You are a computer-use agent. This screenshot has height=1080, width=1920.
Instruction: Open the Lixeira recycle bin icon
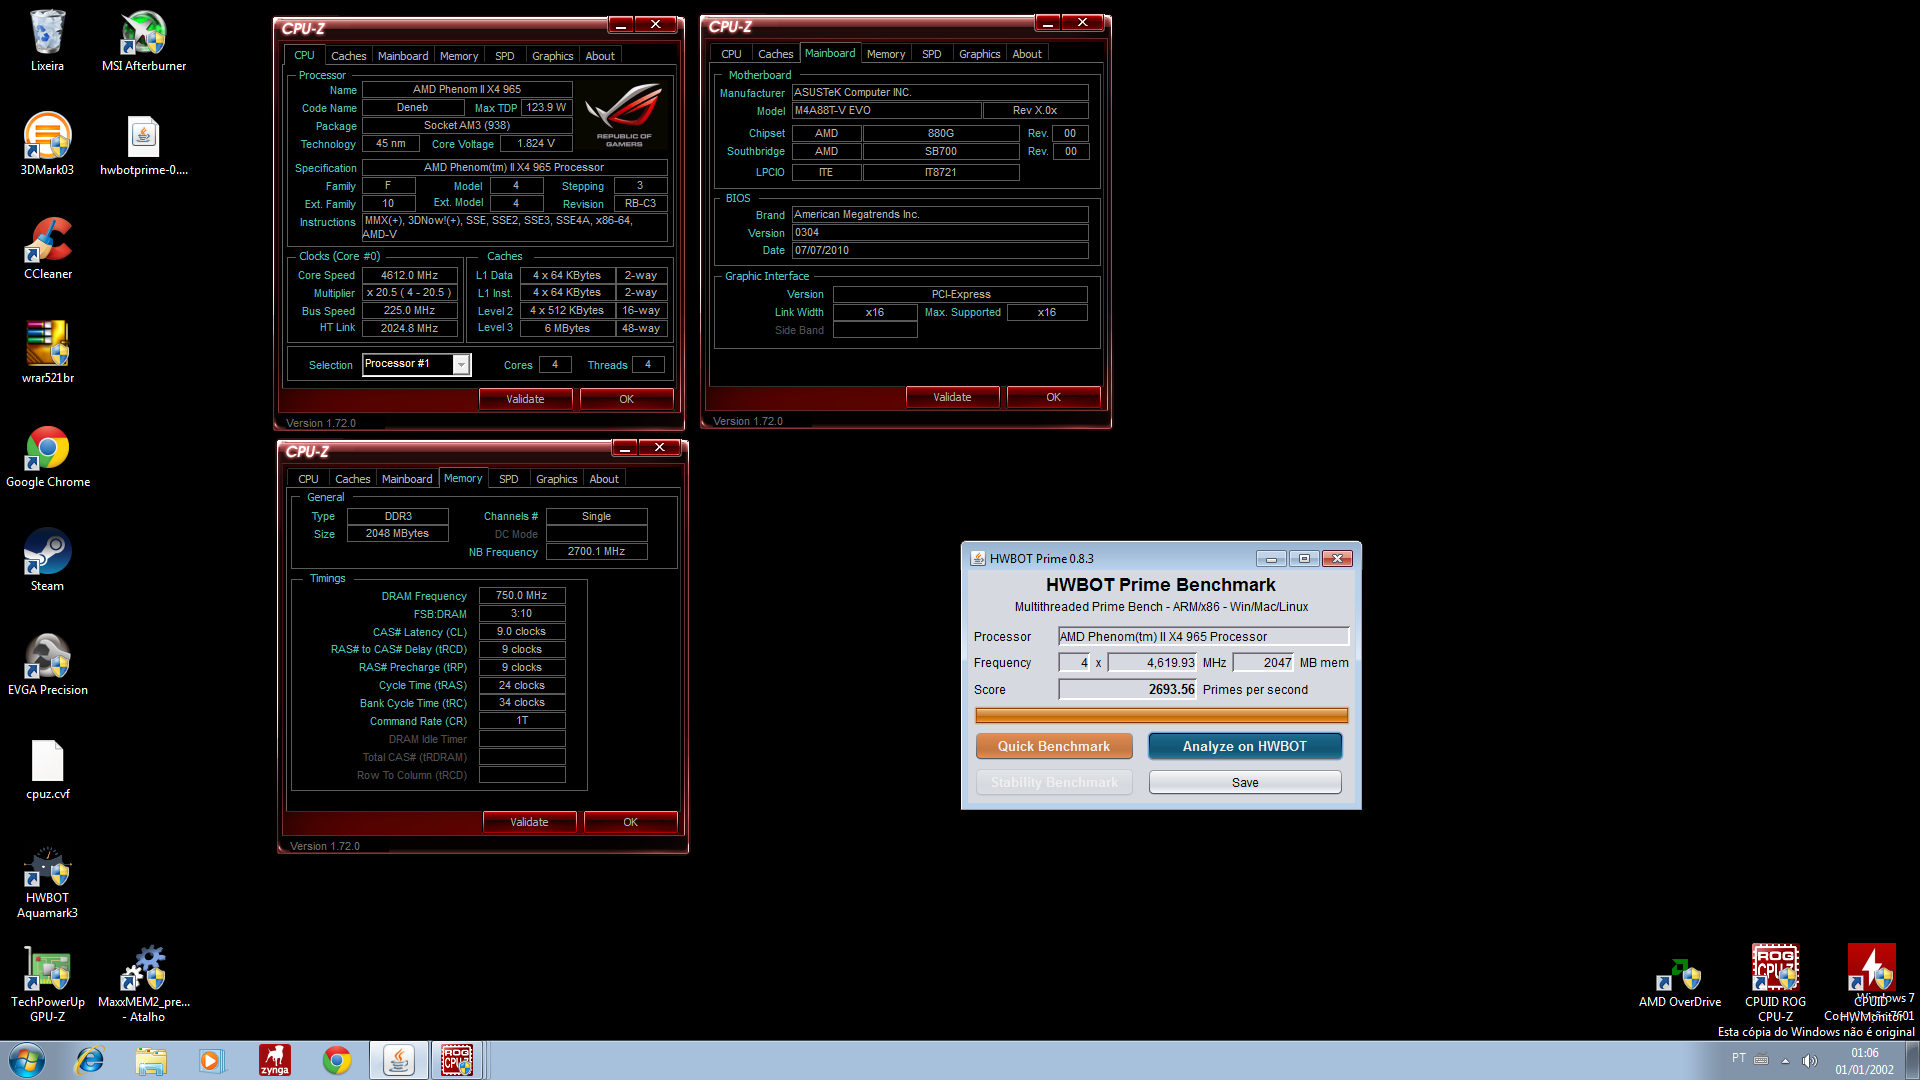(47, 40)
